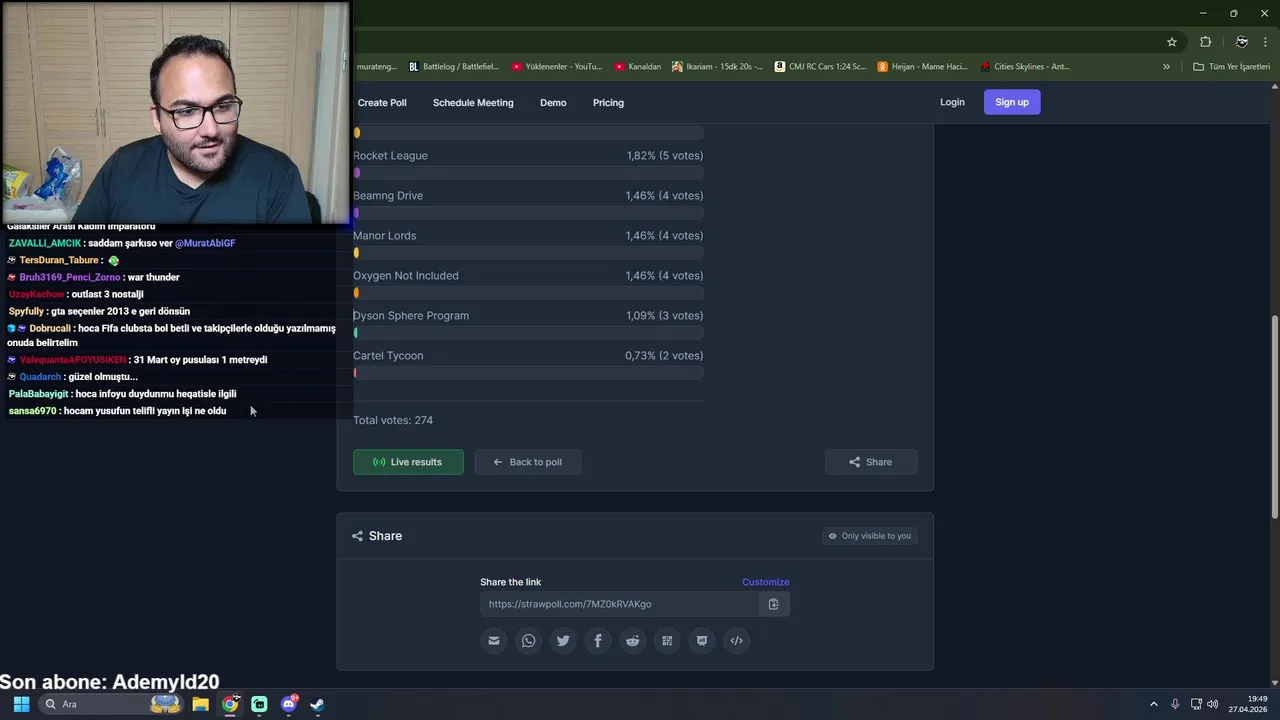The image size is (1280, 720).
Task: Click the page vertical scrollbar thumb
Action: click(x=1274, y=416)
